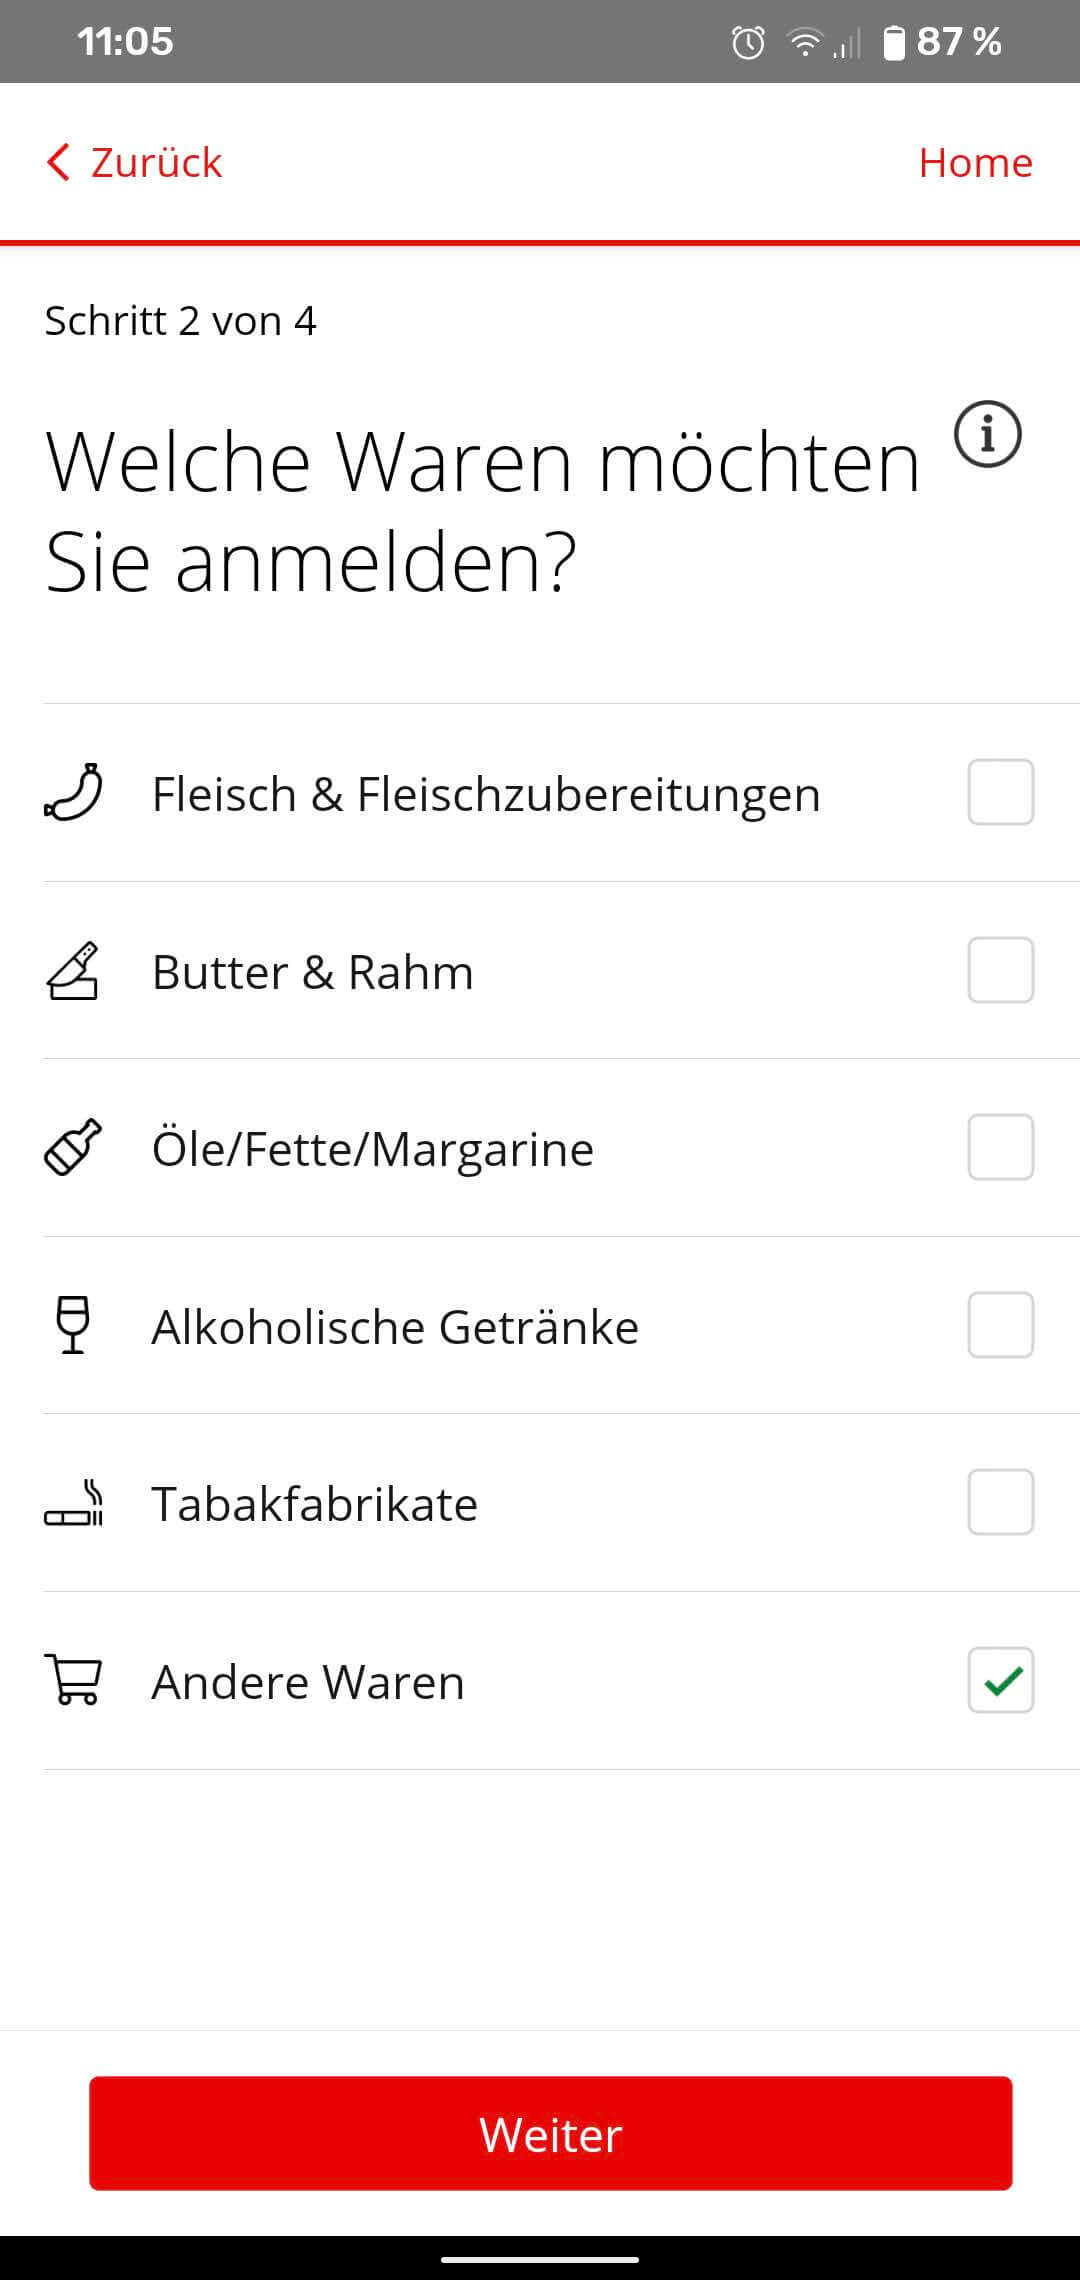The height and width of the screenshot is (2280, 1080).
Task: Tap the Alkoholische Getränke label
Action: pyautogui.click(x=395, y=1327)
